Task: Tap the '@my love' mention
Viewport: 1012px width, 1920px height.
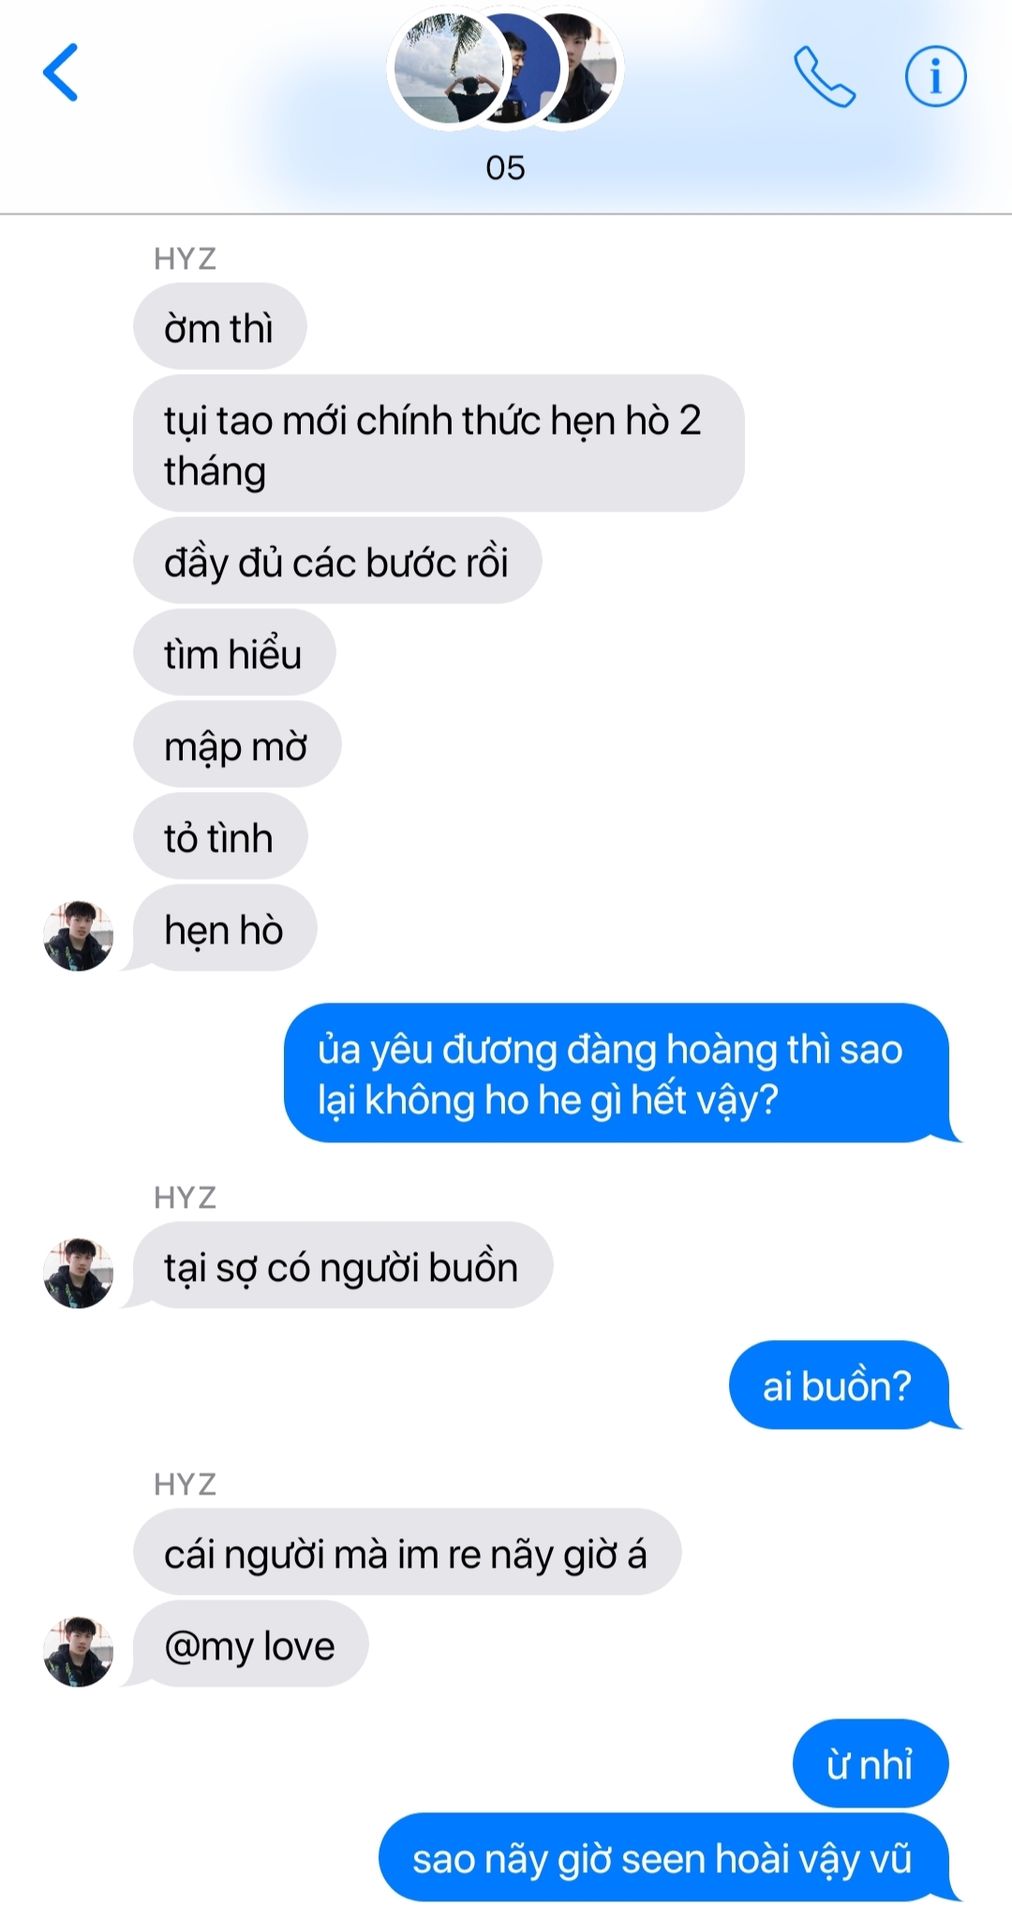Action: pos(250,1645)
